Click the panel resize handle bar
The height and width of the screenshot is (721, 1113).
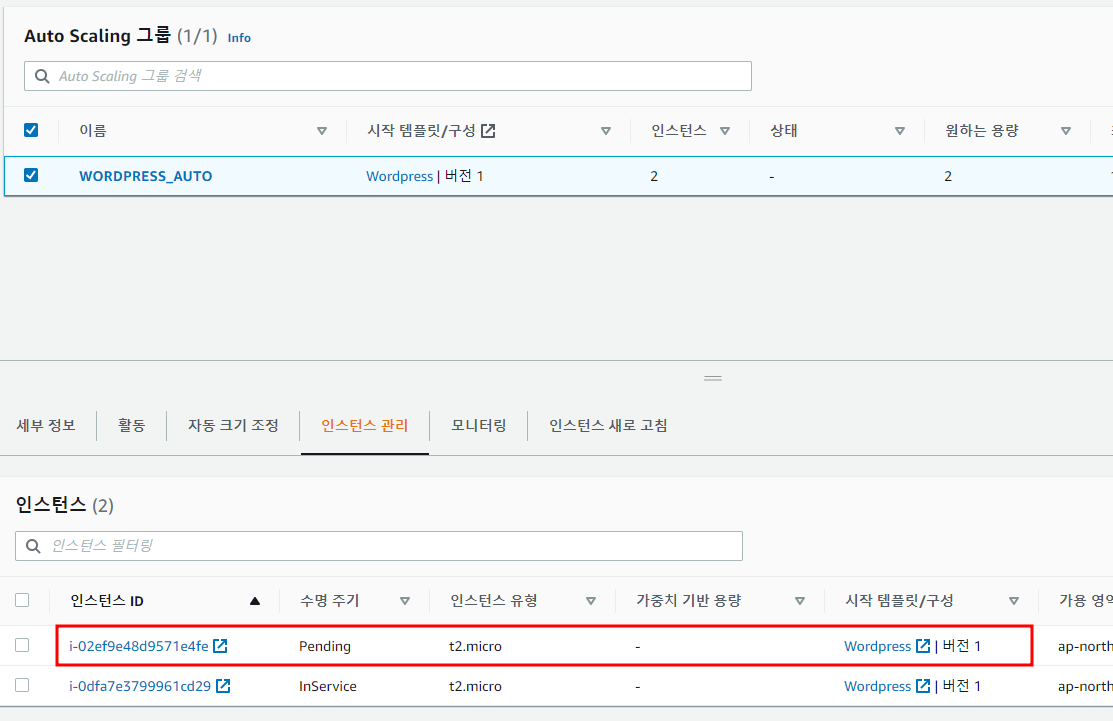(713, 378)
